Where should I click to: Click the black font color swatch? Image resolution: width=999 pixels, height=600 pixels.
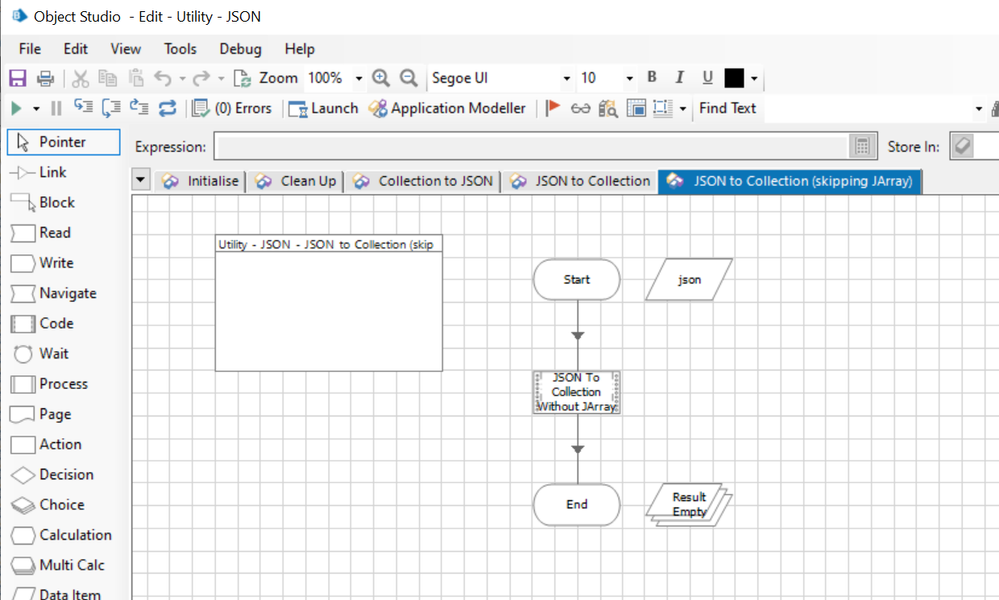pyautogui.click(x=734, y=78)
